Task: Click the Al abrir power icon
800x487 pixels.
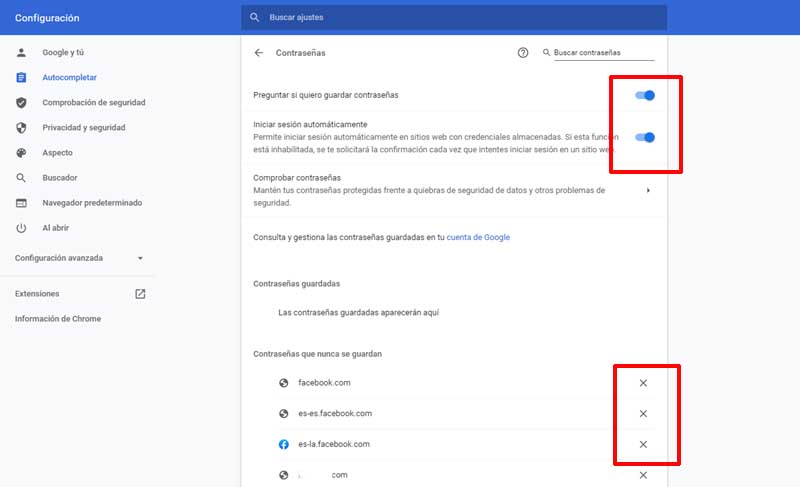Action: (21, 228)
